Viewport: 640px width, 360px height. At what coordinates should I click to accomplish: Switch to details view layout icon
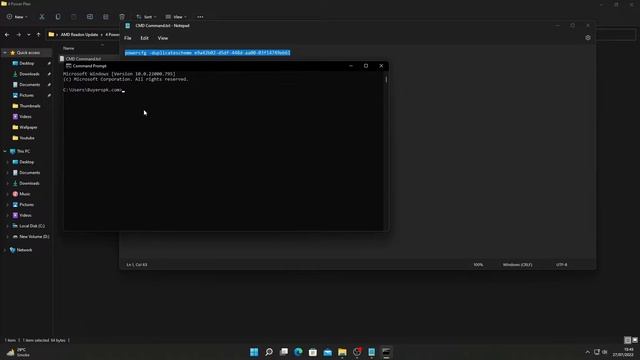627,340
